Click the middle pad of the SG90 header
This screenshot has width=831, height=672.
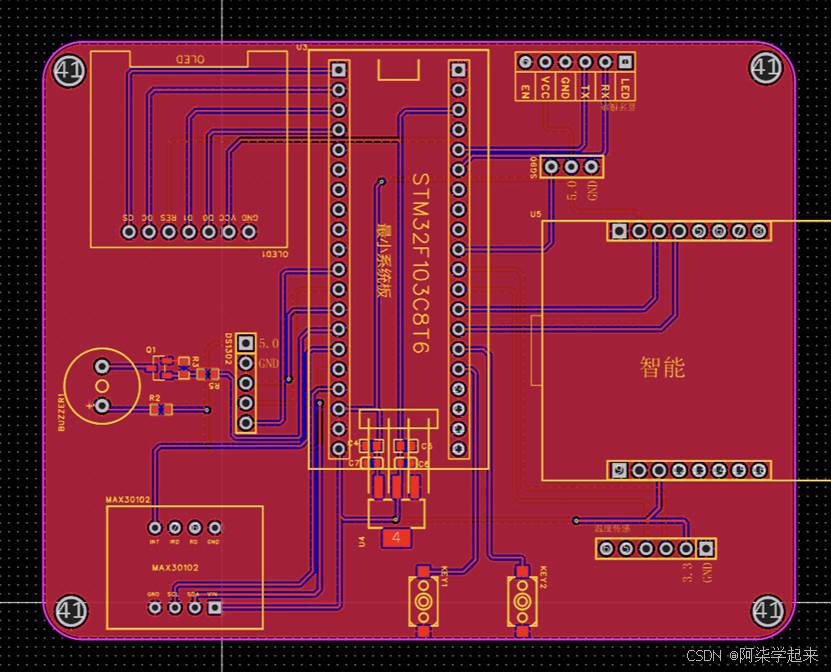pyautogui.click(x=571, y=167)
